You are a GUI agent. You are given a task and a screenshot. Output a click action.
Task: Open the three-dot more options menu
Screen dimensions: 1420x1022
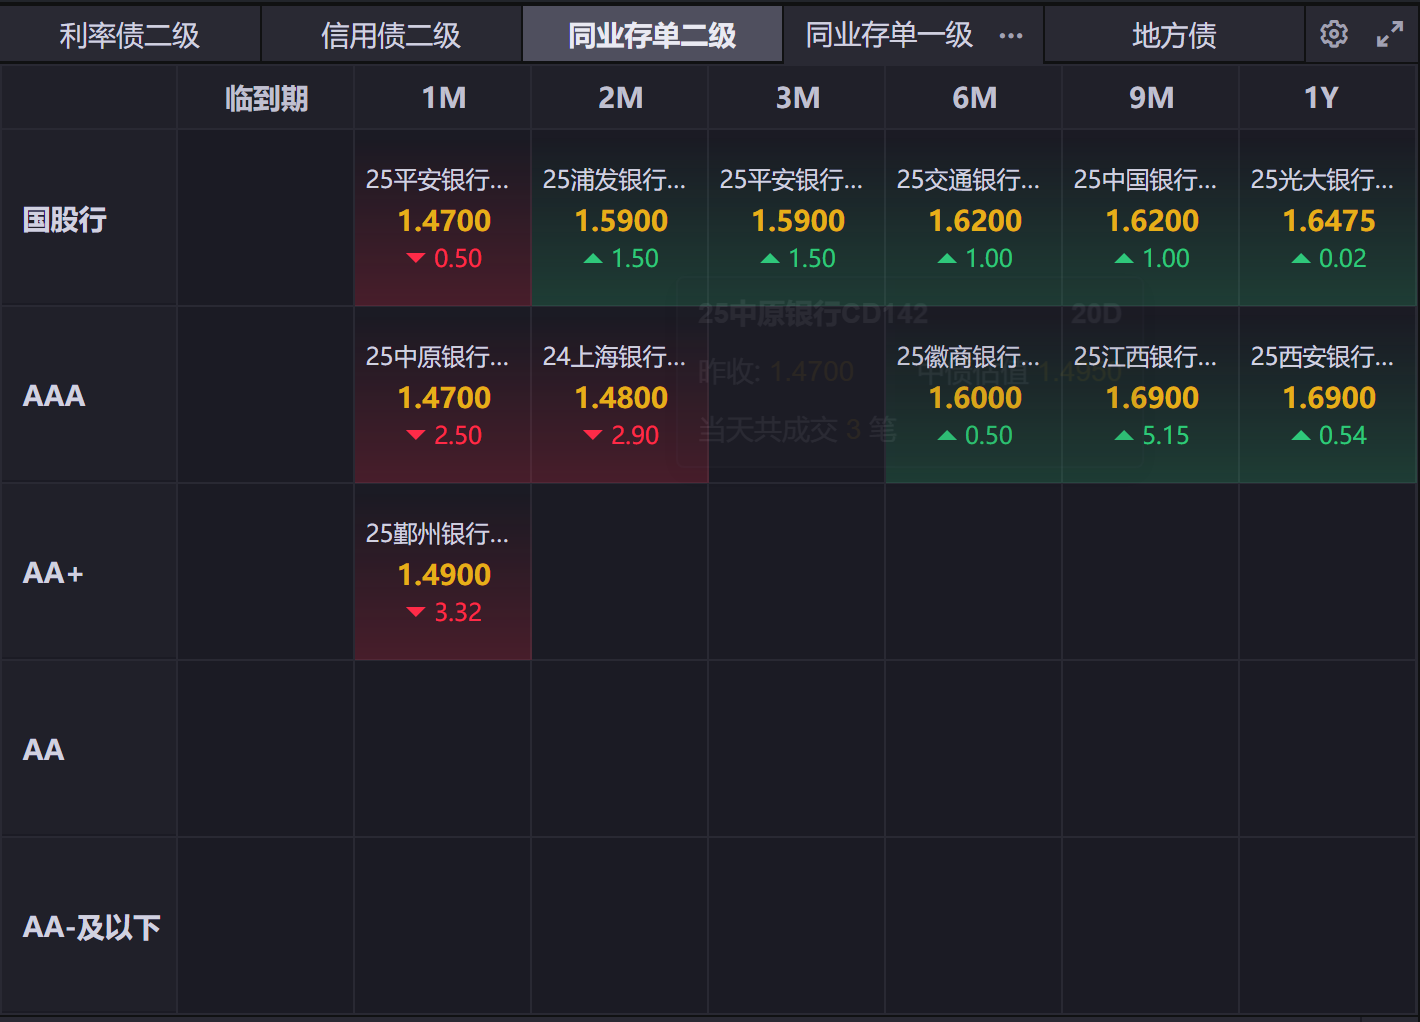click(1011, 36)
